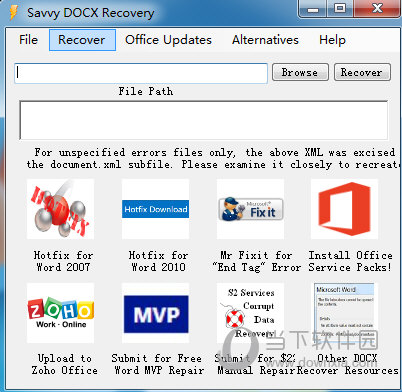Open the Microsoft Word error dialog thumbnail

pos(344,313)
